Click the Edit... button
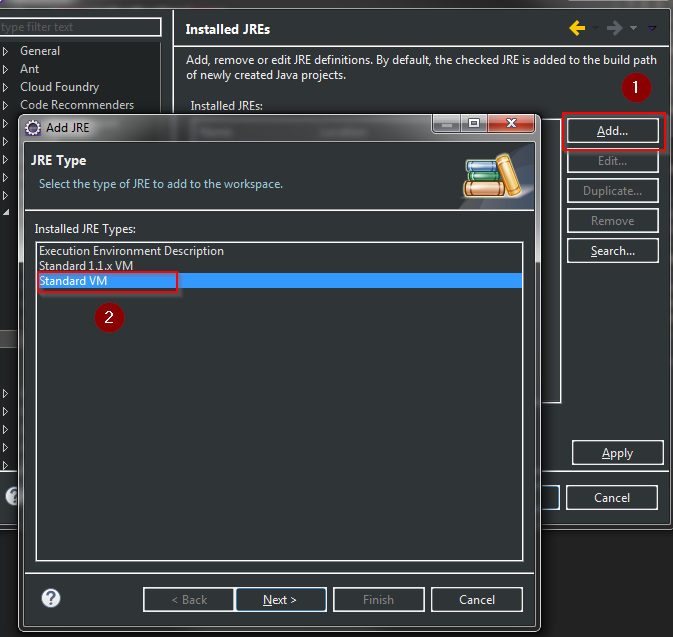This screenshot has height=637, width=673. (612, 161)
